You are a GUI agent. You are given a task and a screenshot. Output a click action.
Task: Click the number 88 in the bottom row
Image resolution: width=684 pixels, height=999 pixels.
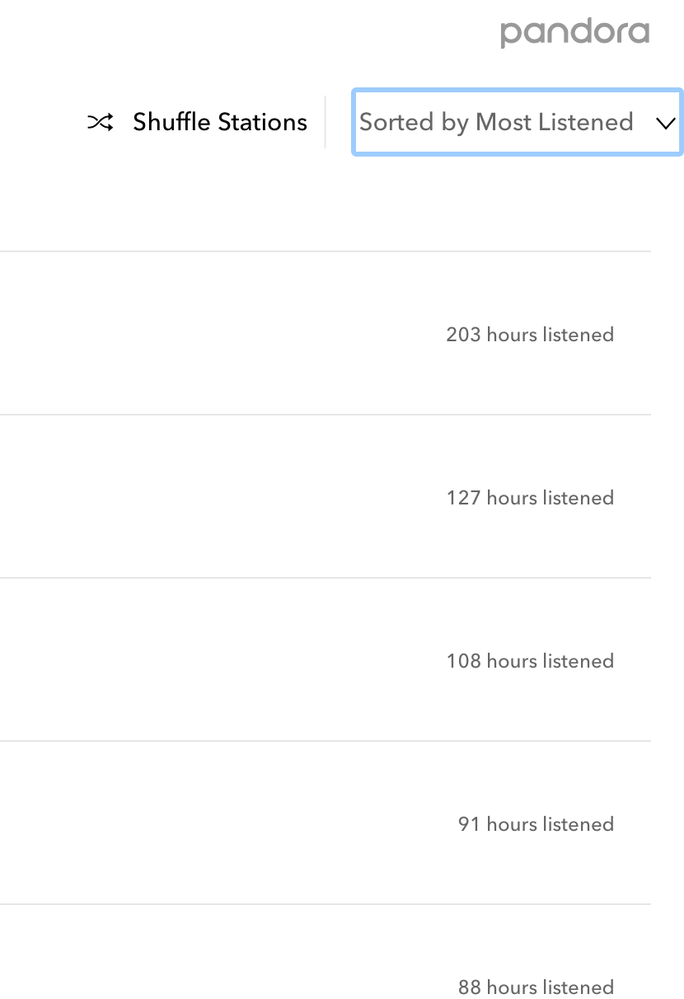click(x=469, y=987)
